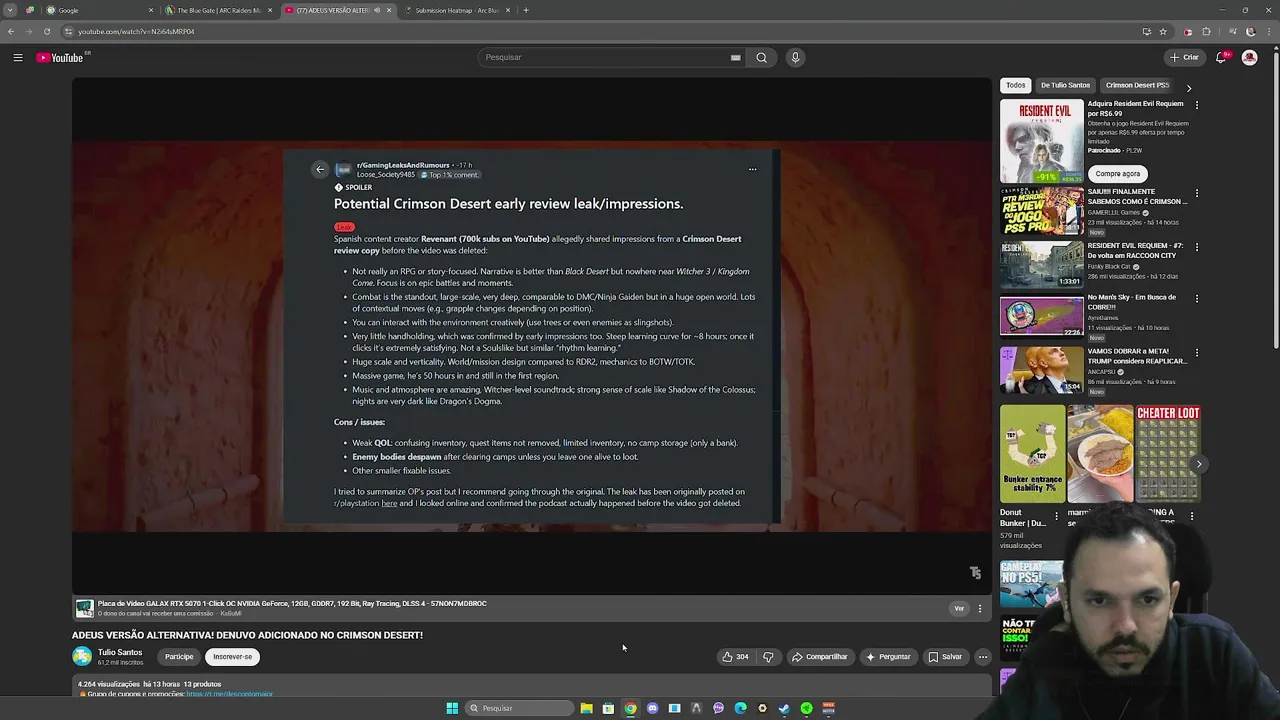This screenshot has height=720, width=1280.
Task: Switch to The Blue Gate ARC Raiders tab
Action: (218, 10)
